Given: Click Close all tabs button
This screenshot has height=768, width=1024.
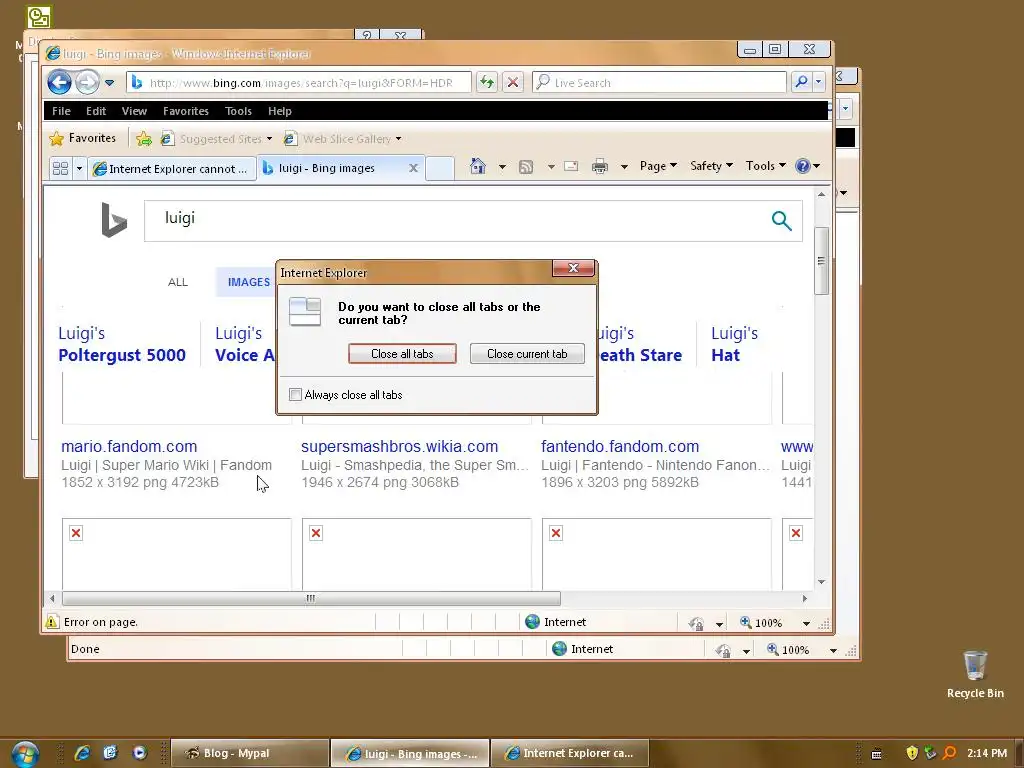Looking at the screenshot, I should pyautogui.click(x=402, y=353).
